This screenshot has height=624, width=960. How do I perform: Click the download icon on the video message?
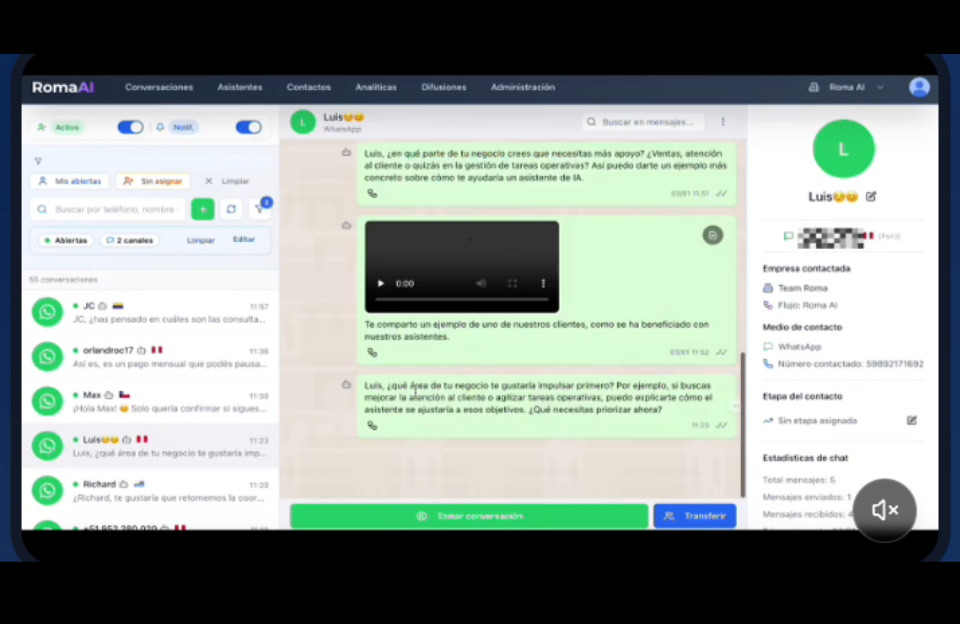click(x=712, y=235)
